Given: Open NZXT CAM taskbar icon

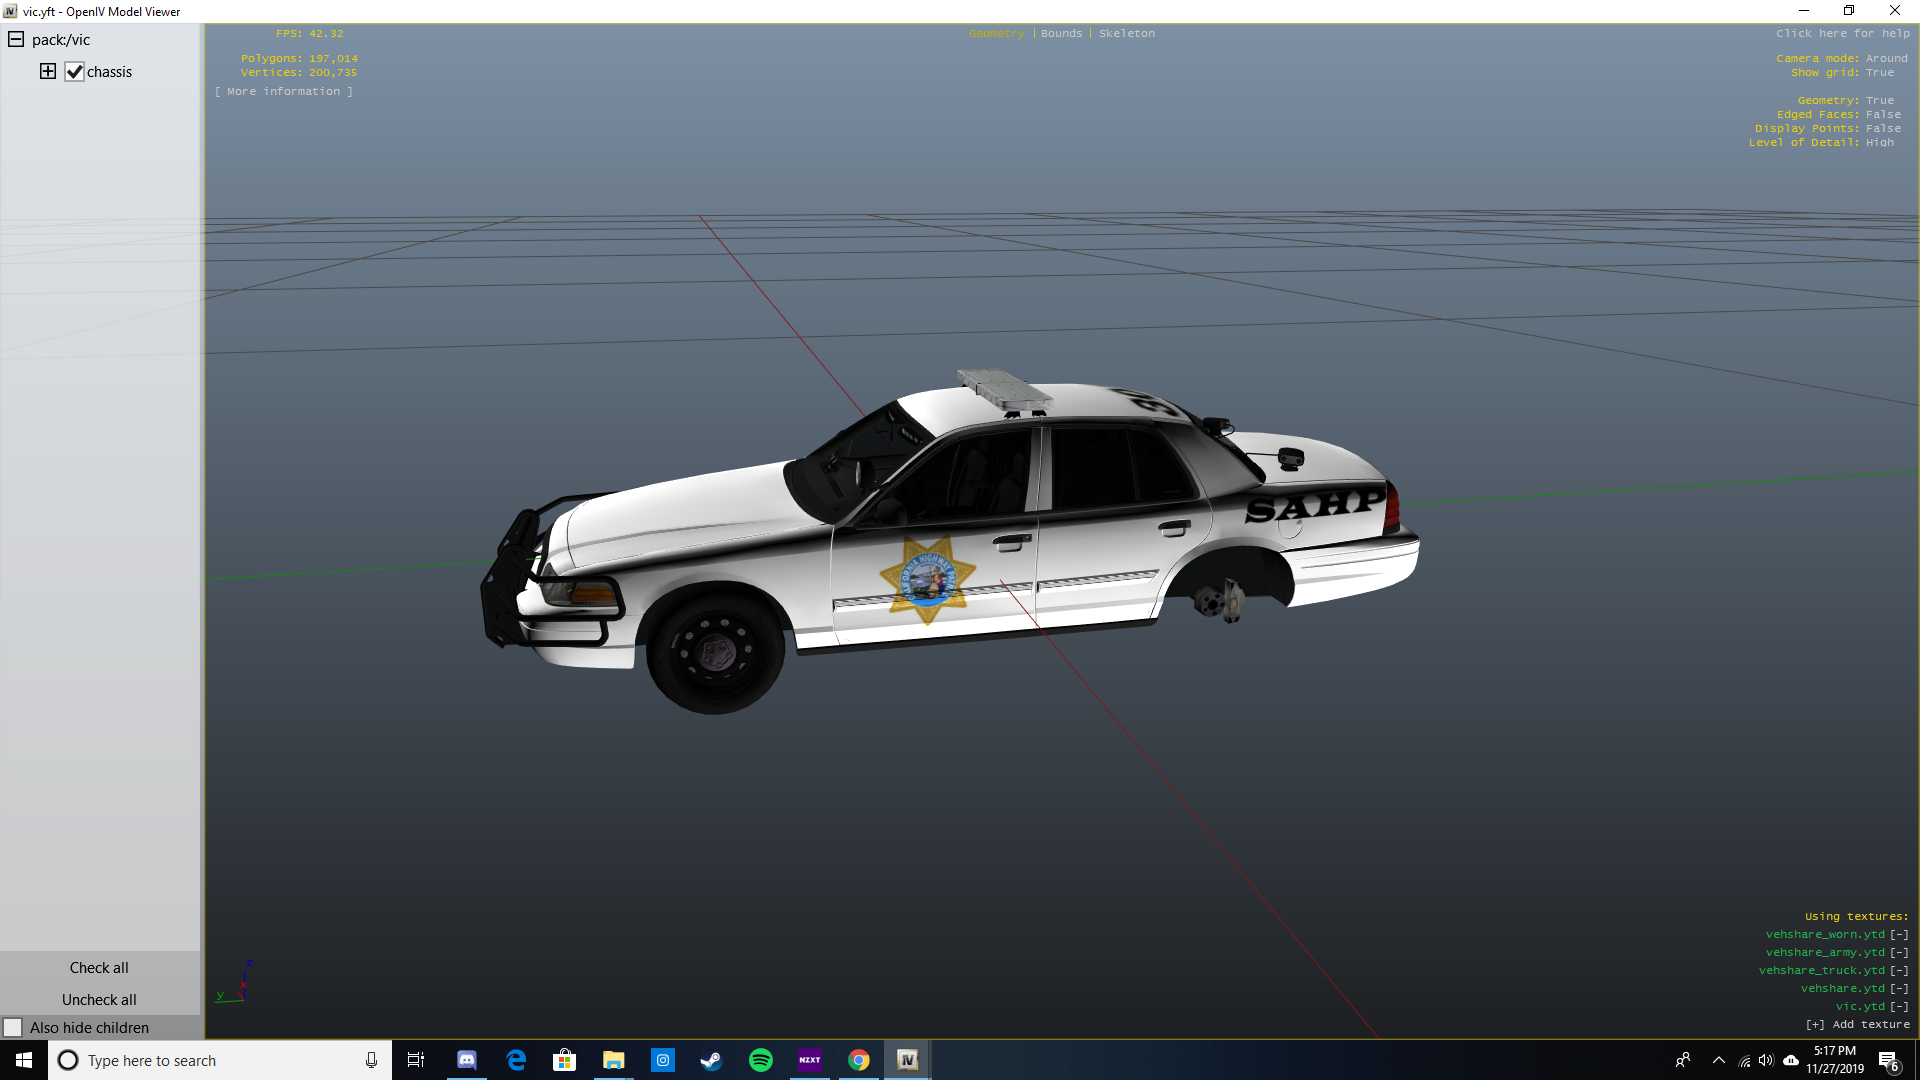Looking at the screenshot, I should point(809,1060).
